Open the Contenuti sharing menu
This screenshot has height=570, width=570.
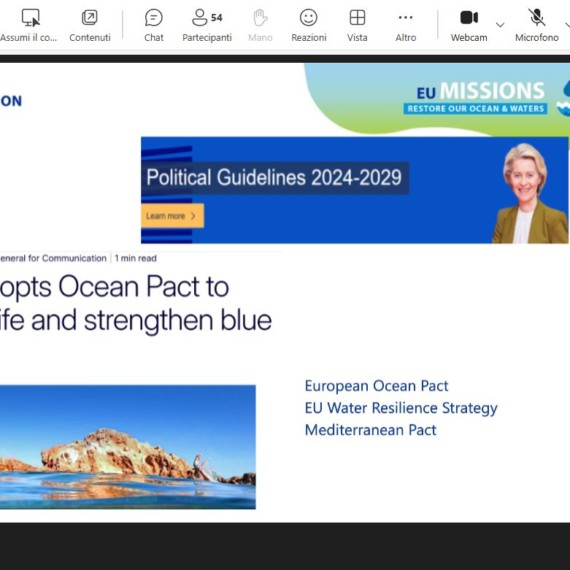tap(90, 25)
